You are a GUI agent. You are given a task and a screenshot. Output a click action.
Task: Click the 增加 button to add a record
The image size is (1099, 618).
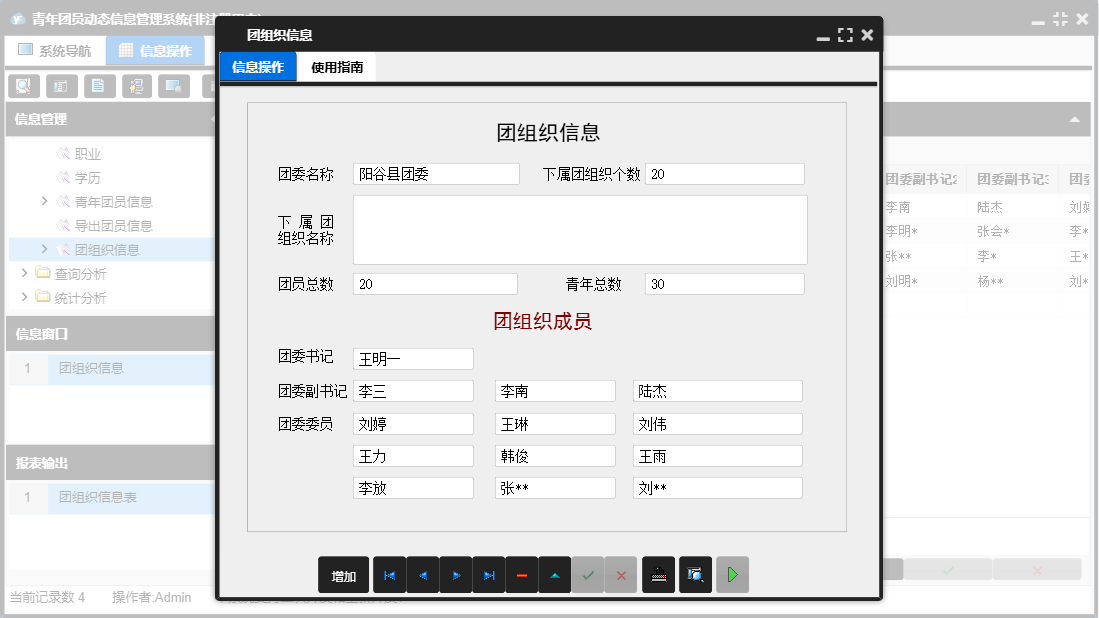click(x=343, y=575)
